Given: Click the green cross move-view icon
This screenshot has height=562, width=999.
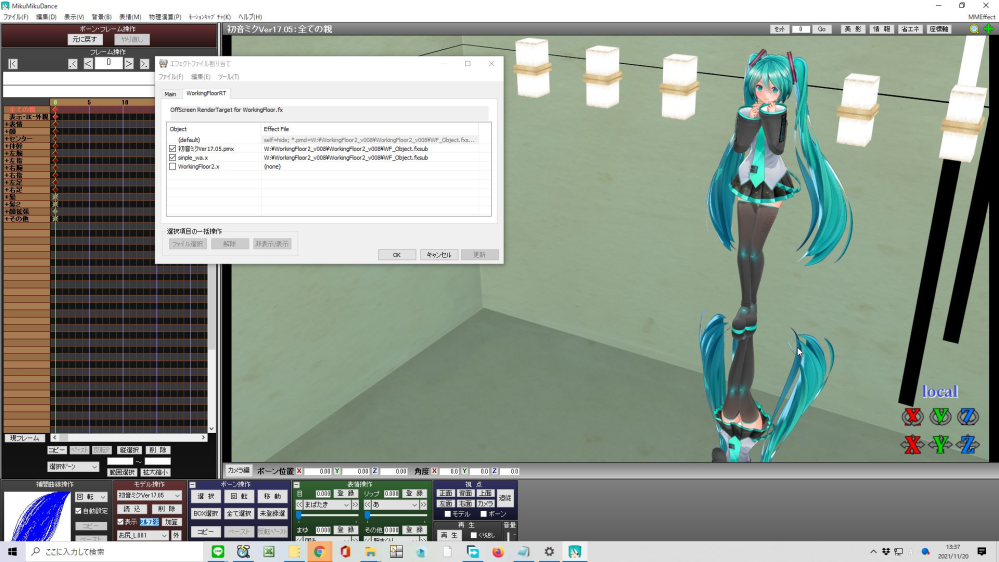Looking at the screenshot, I should tap(989, 29).
